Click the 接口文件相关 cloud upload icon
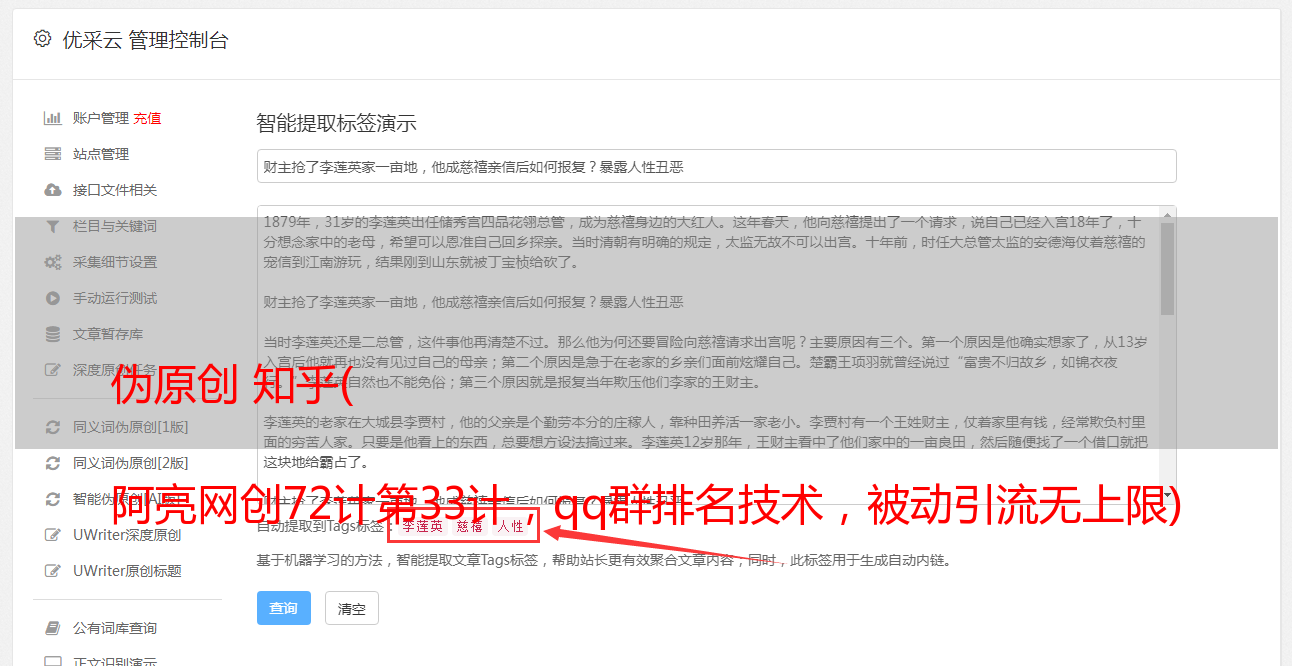Viewport: 1292px width, 666px height. (x=53, y=190)
